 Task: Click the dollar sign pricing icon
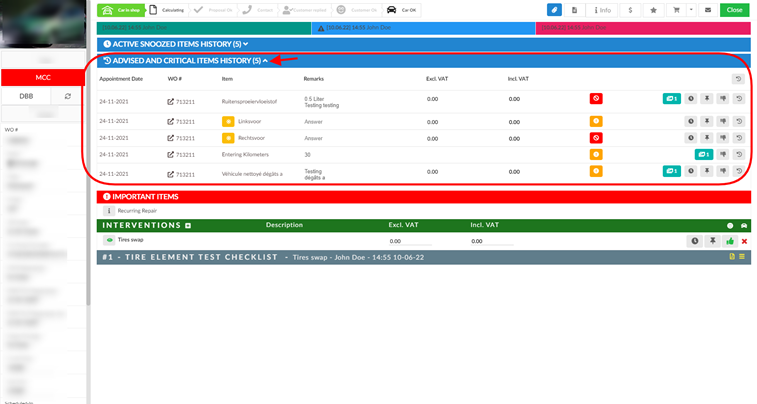coord(630,10)
